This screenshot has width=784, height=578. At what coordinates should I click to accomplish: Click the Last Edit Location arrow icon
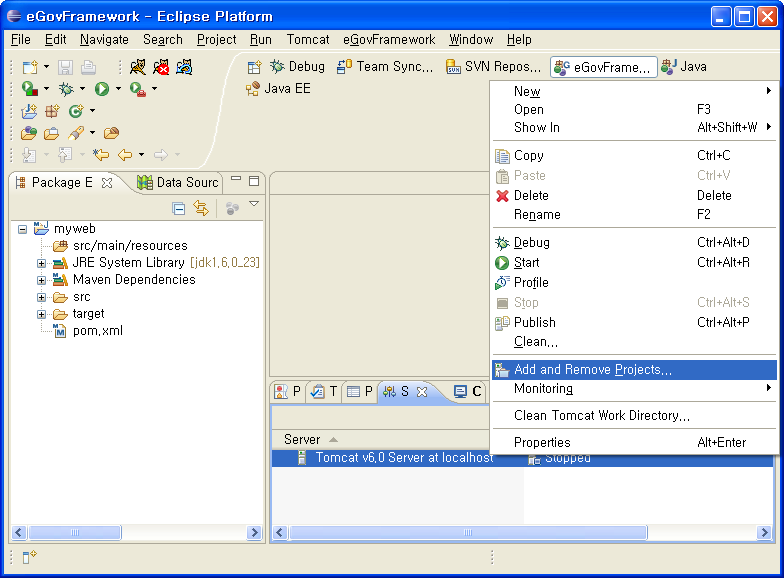click(x=102, y=154)
